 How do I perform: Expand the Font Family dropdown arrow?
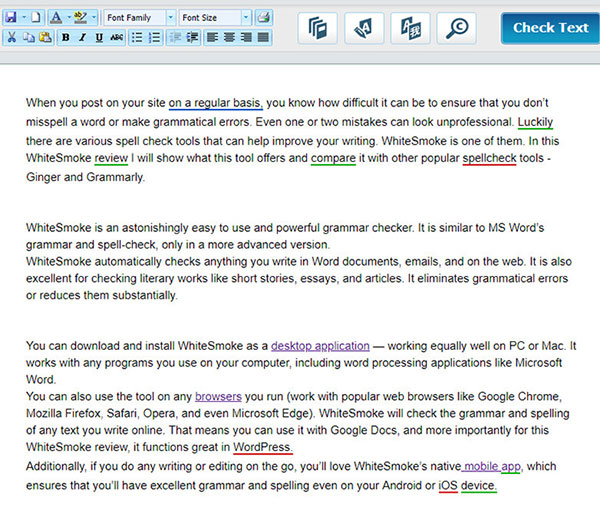171,18
